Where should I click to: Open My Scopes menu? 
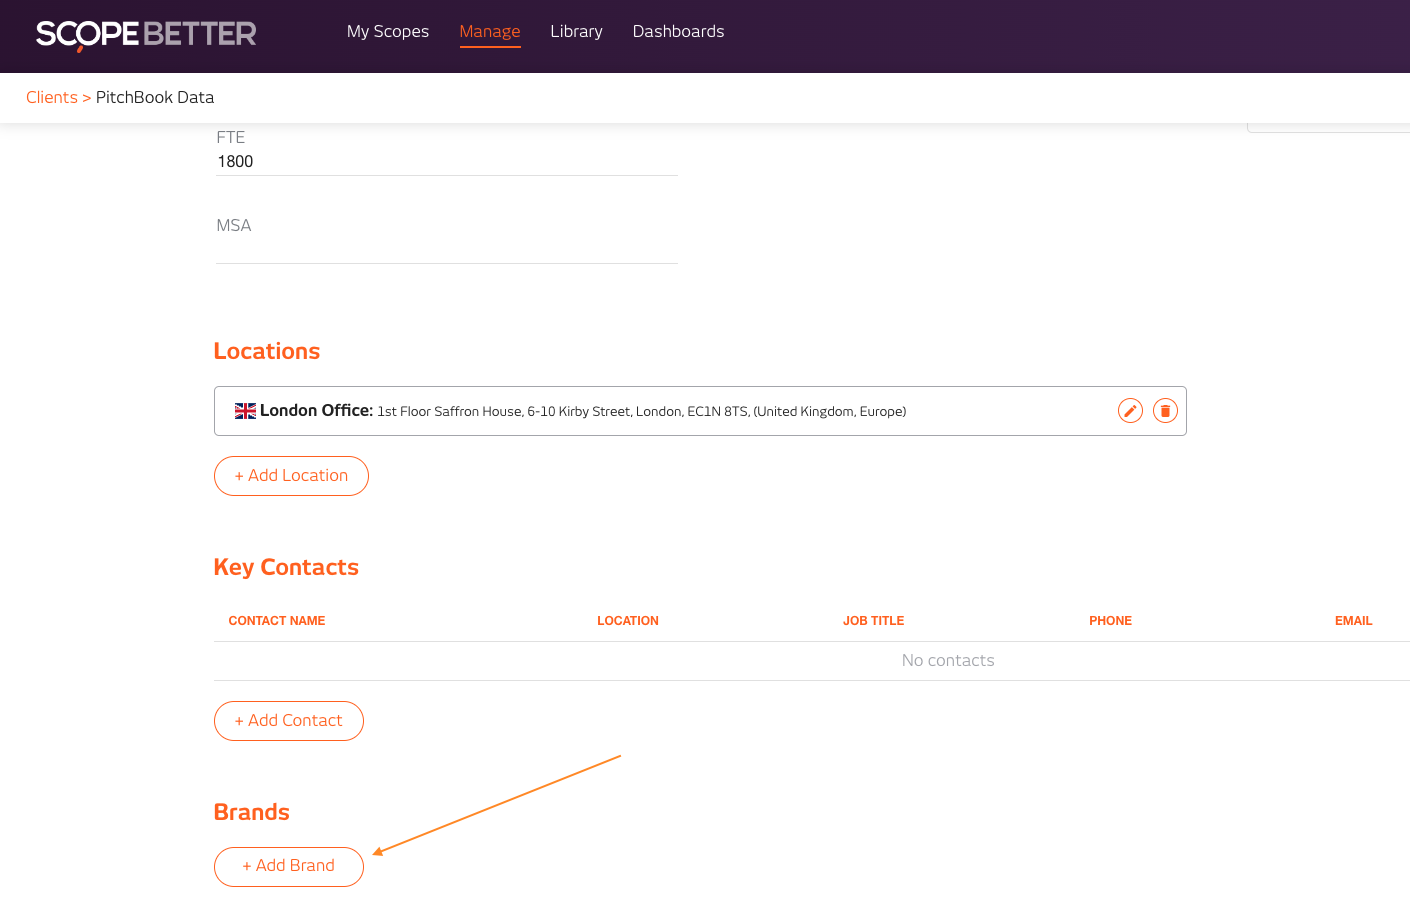[388, 31]
